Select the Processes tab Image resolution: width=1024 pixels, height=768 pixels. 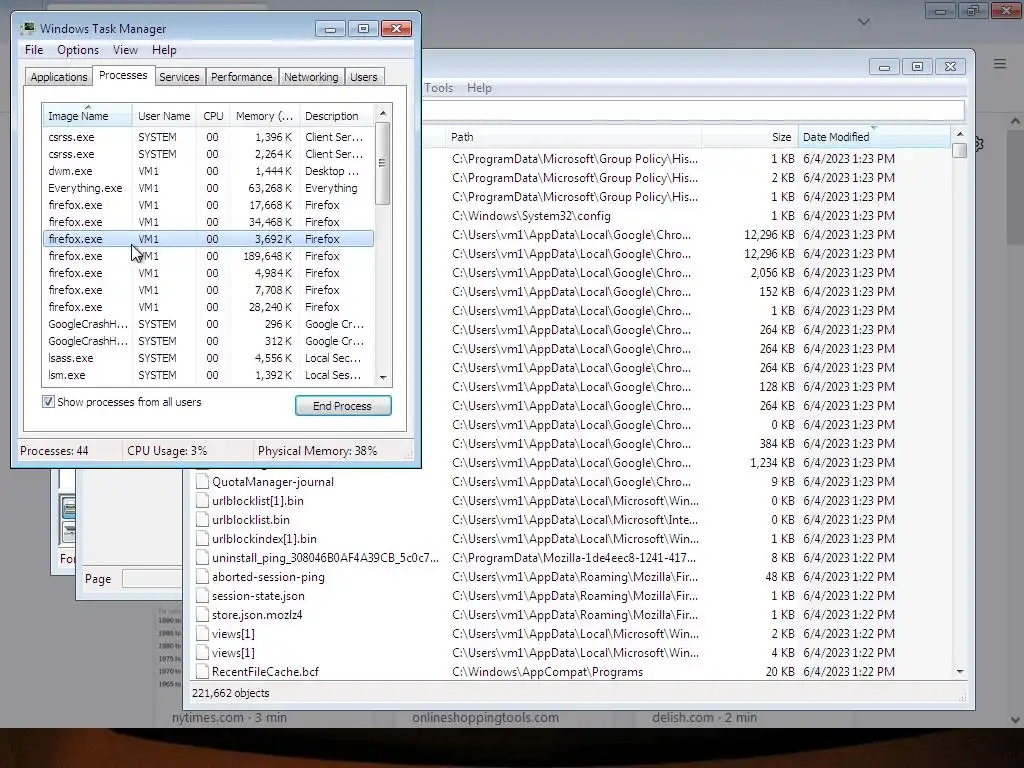point(123,75)
